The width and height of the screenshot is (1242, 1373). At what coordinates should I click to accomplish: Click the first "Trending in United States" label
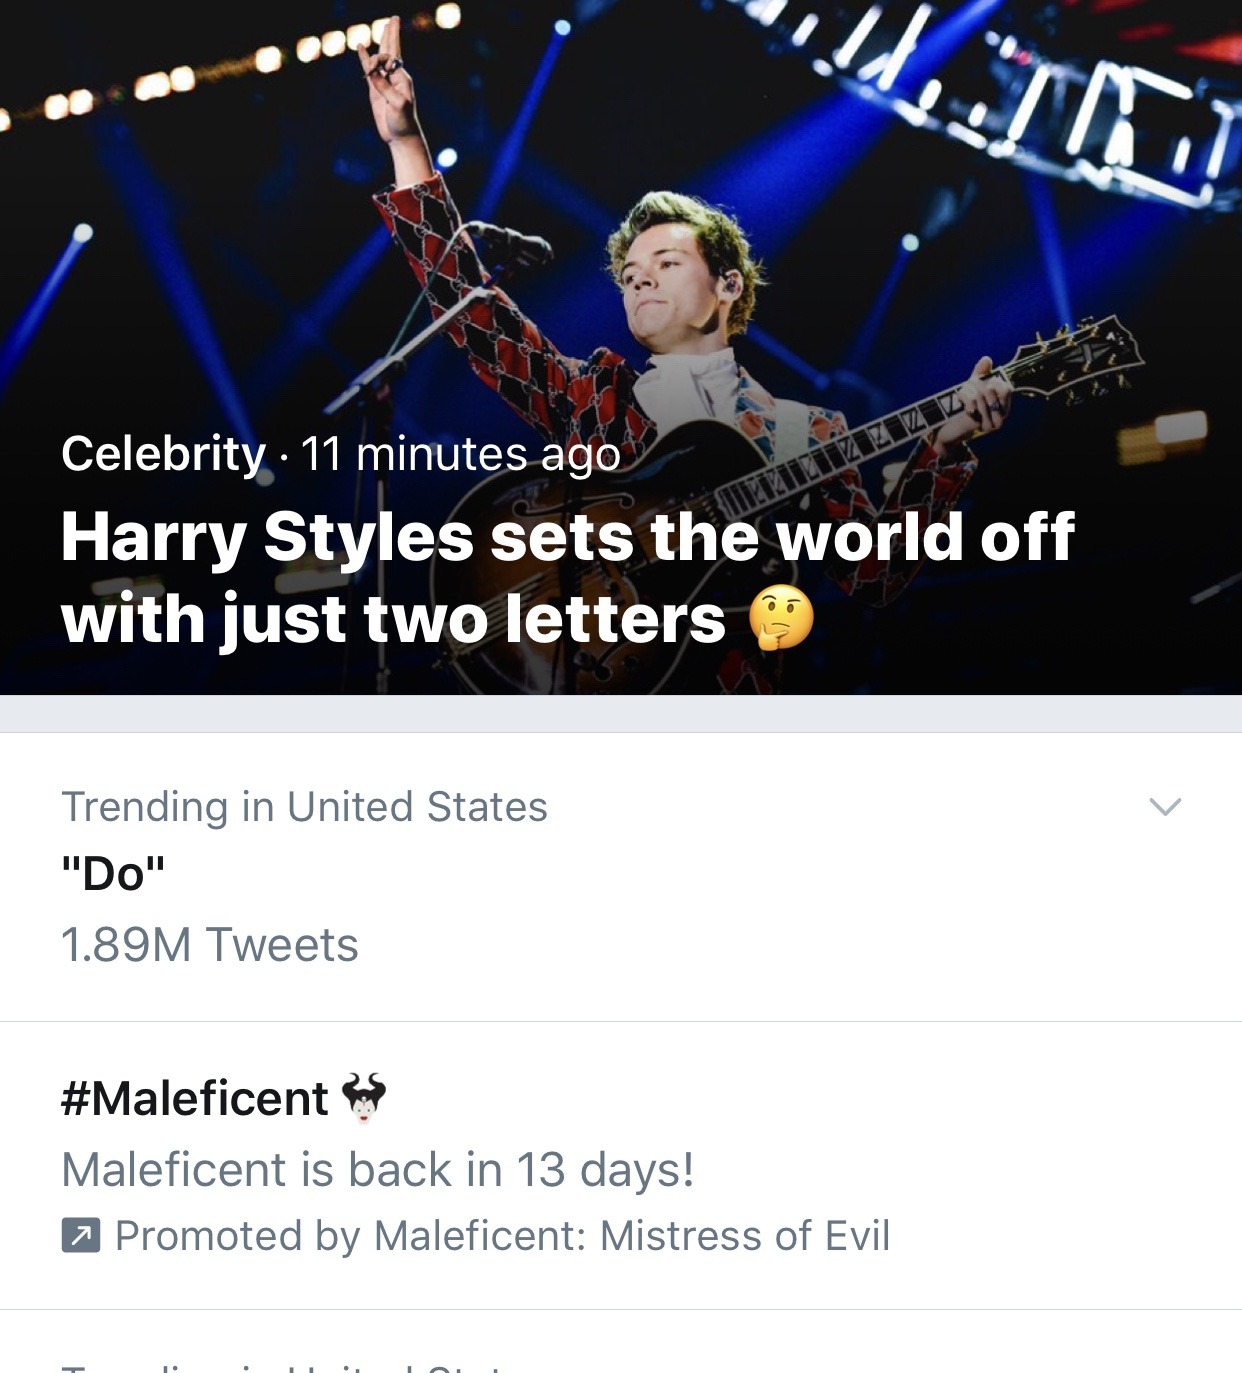point(304,807)
